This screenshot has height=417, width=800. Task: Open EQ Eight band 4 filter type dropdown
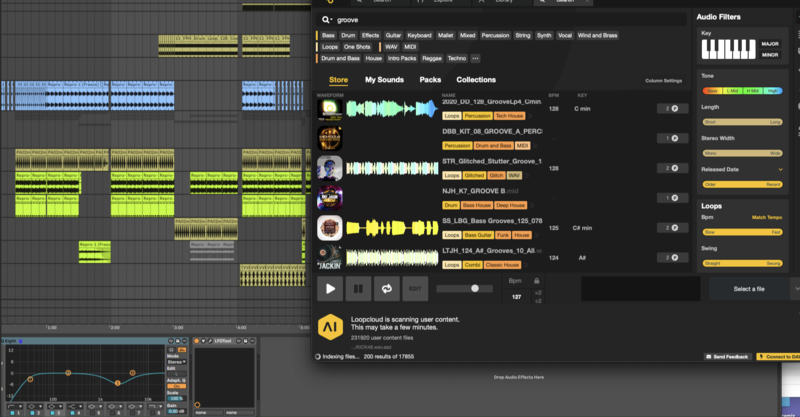click(x=74, y=406)
